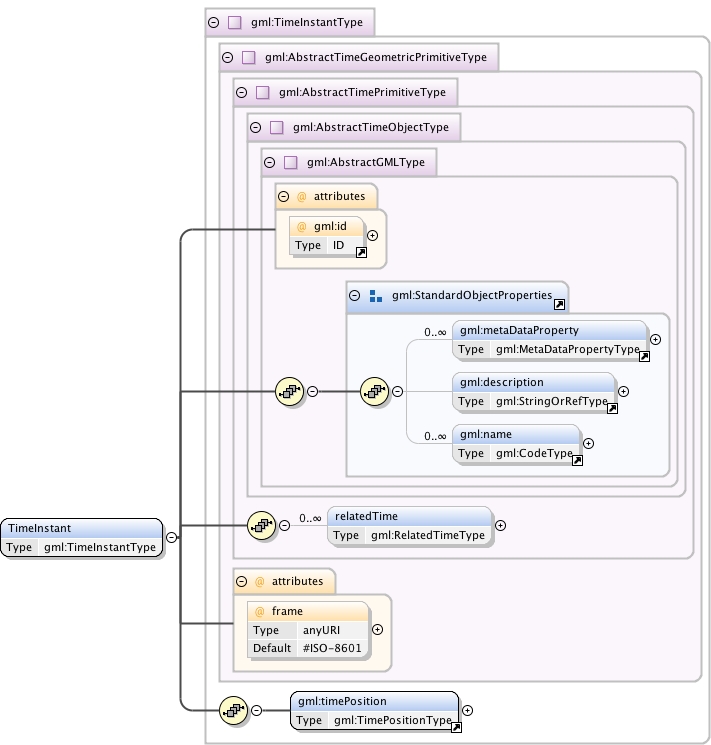The image size is (711, 745).
Task: Expand gml:metaDataProperty element
Action: [x=655, y=339]
